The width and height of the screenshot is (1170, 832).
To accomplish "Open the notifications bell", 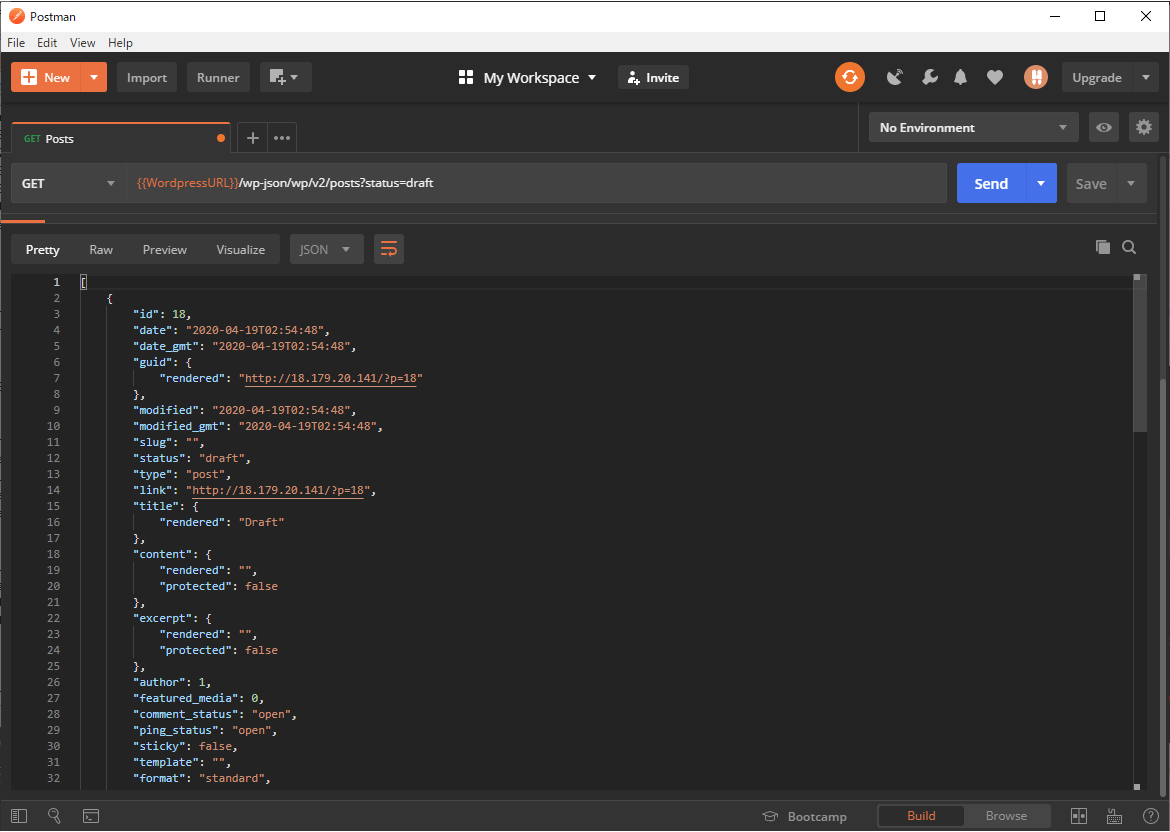I will click(961, 77).
